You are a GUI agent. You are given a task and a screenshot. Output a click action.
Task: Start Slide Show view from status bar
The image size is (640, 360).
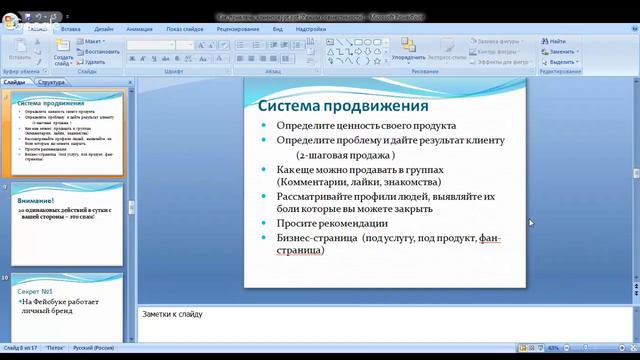click(540, 348)
